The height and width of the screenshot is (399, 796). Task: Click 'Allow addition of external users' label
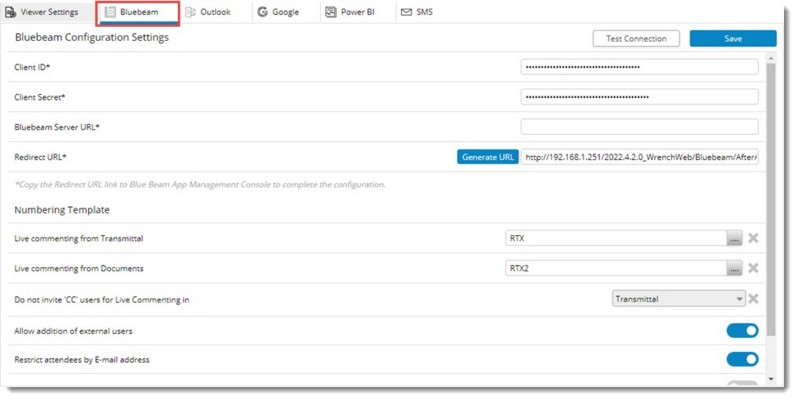(73, 331)
